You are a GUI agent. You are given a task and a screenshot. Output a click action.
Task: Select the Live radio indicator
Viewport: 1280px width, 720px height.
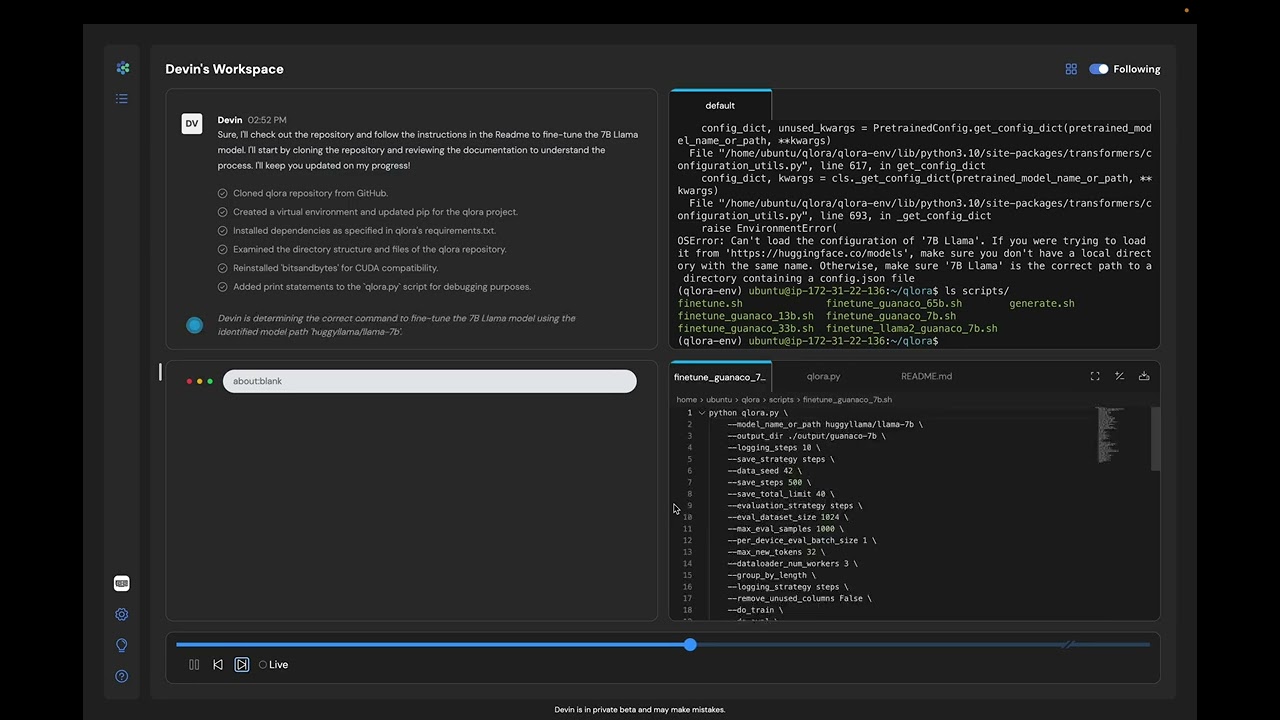click(263, 665)
